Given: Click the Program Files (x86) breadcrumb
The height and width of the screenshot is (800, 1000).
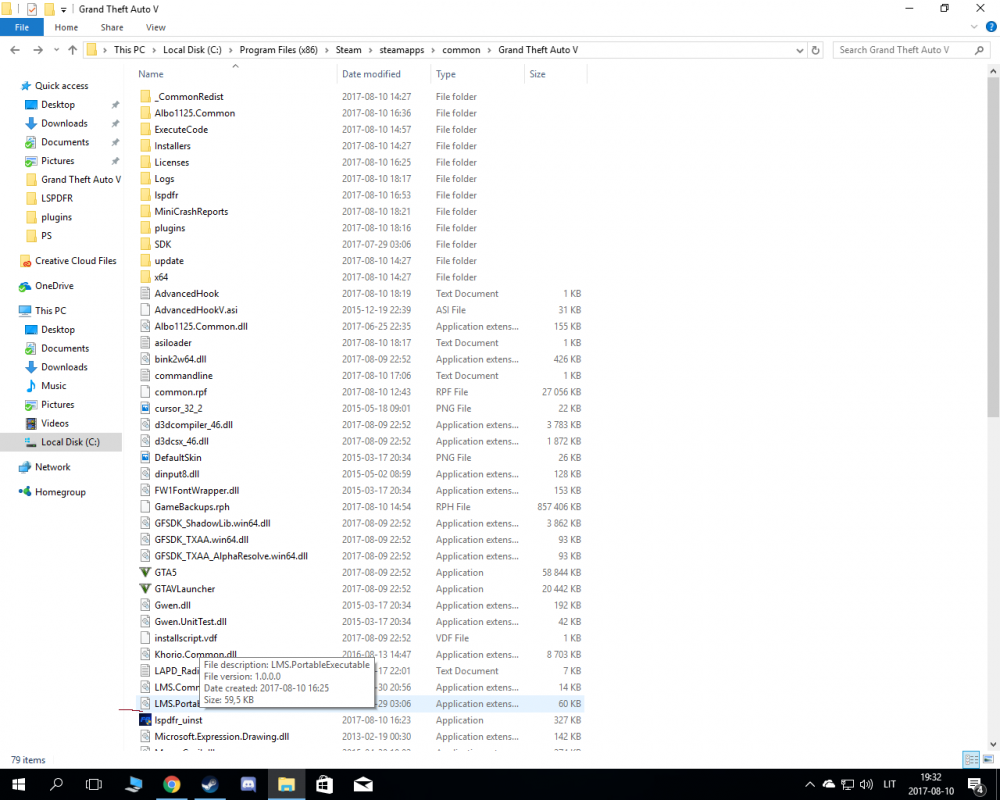Looking at the screenshot, I should tap(279, 50).
